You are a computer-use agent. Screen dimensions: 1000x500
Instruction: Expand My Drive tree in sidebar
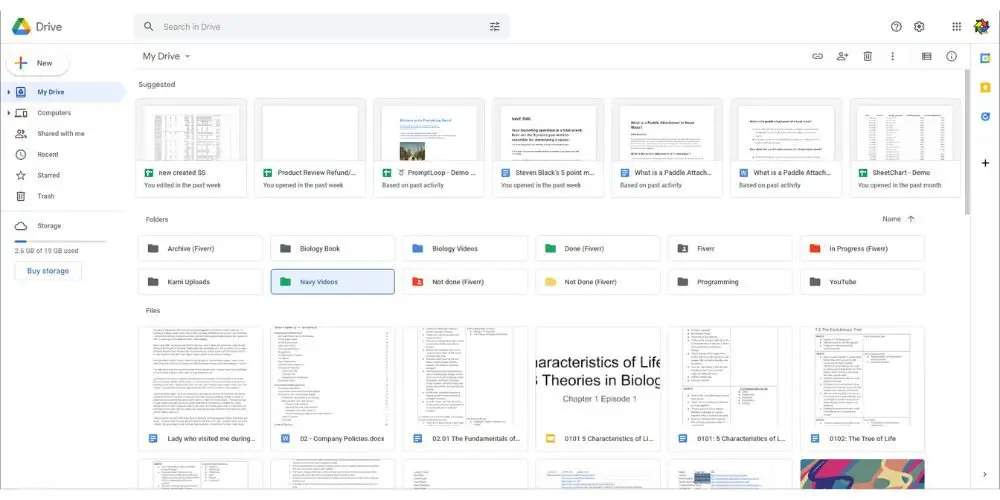(x=8, y=92)
